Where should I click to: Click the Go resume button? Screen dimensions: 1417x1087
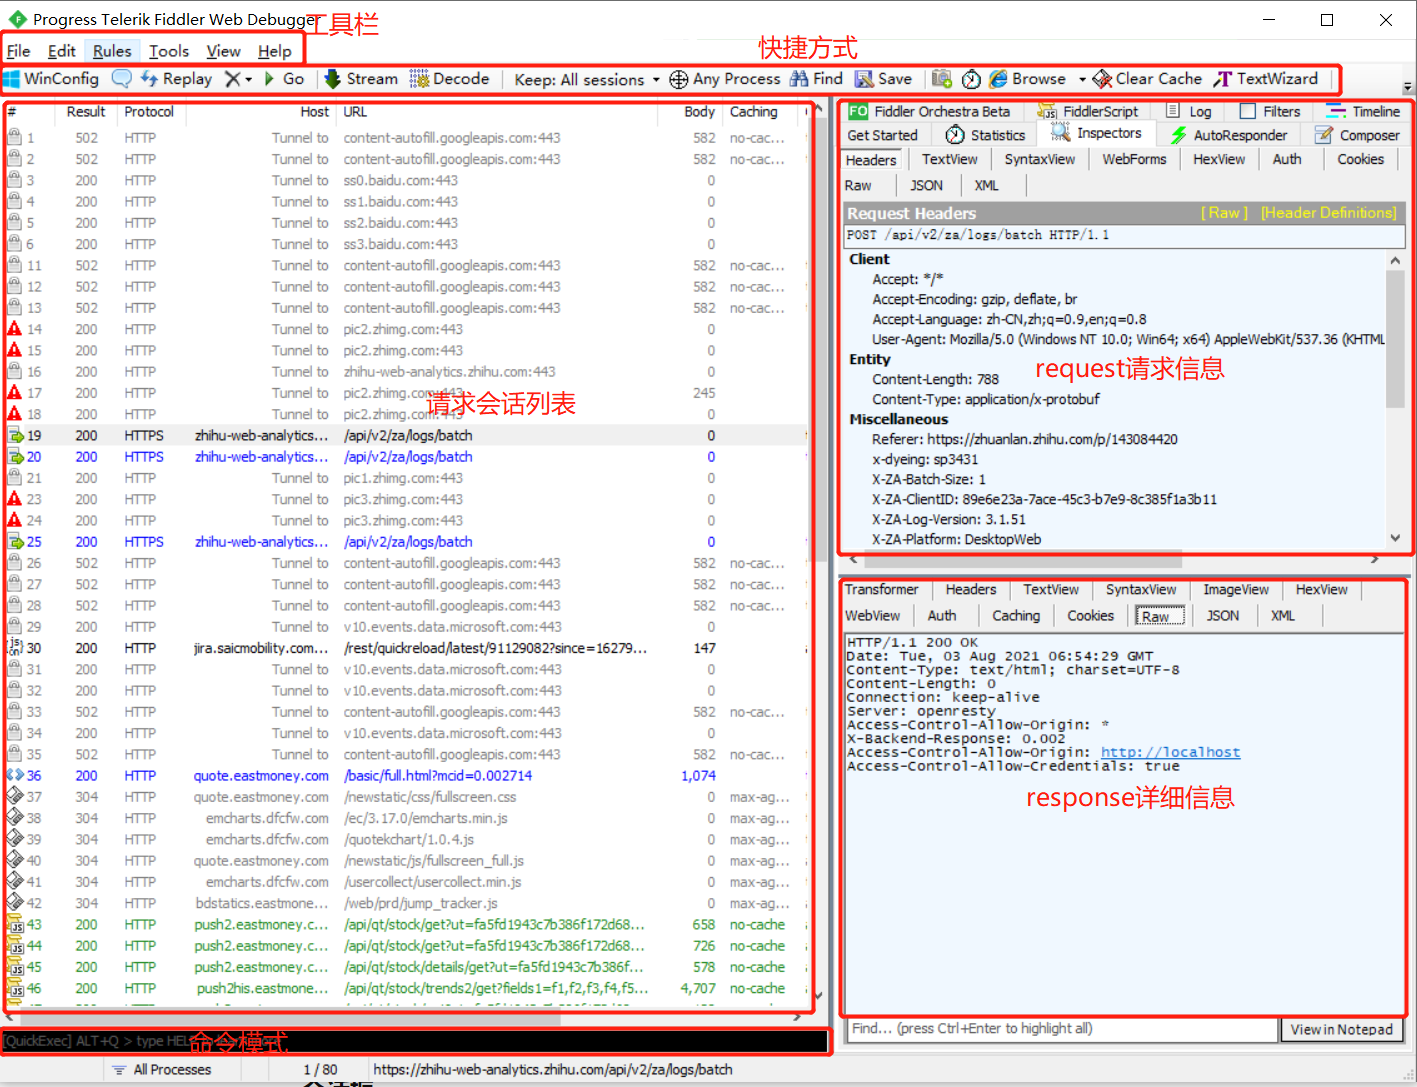point(284,79)
